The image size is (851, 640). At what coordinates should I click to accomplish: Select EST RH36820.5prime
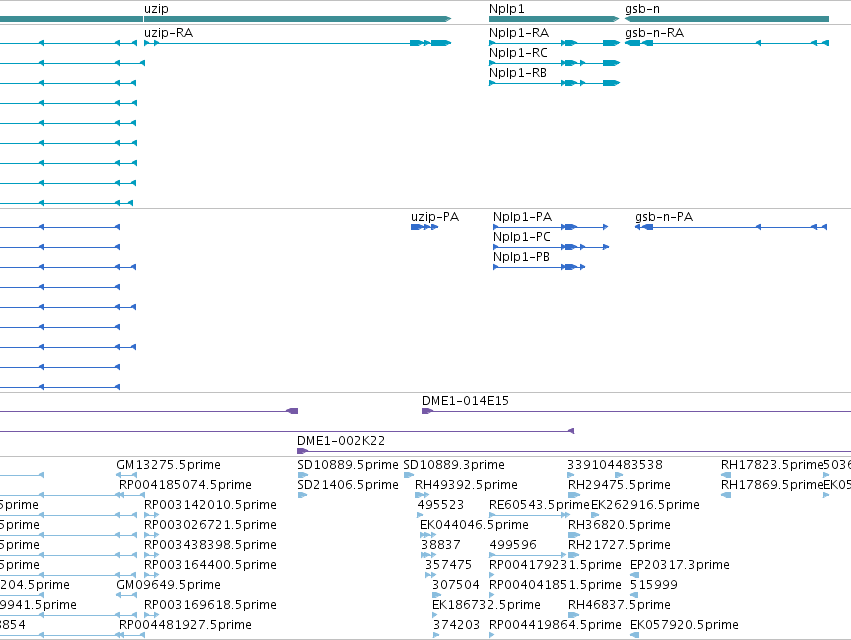619,525
